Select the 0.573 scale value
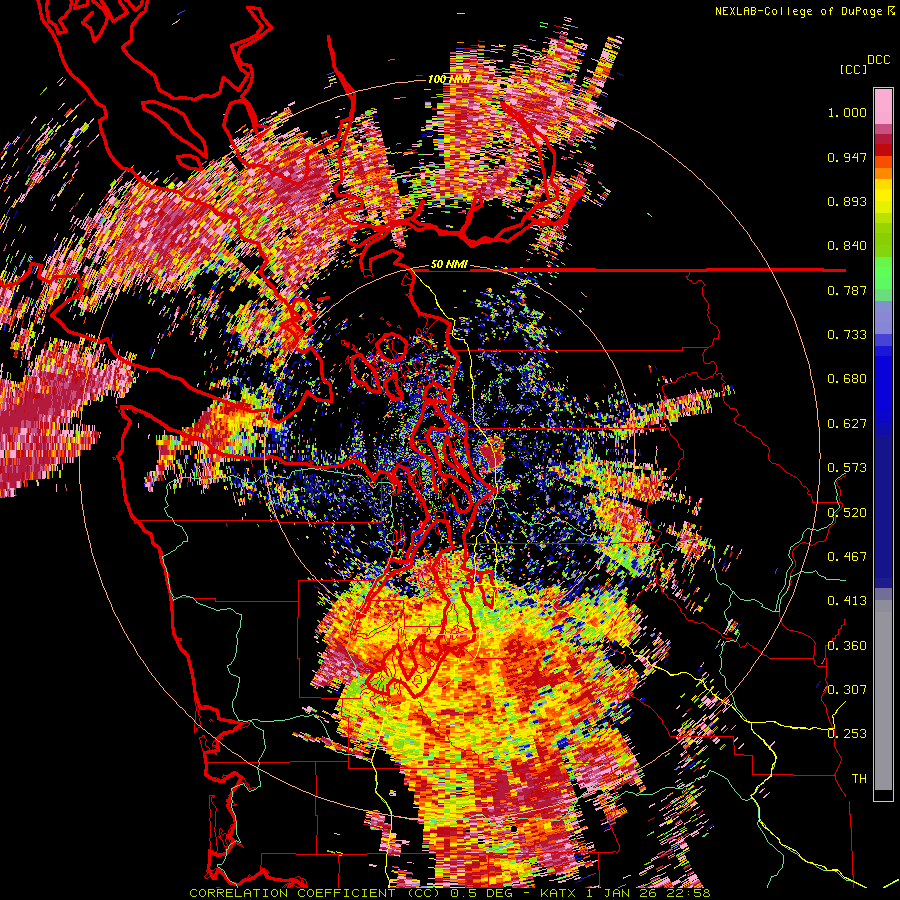The image size is (900, 900). click(x=847, y=468)
